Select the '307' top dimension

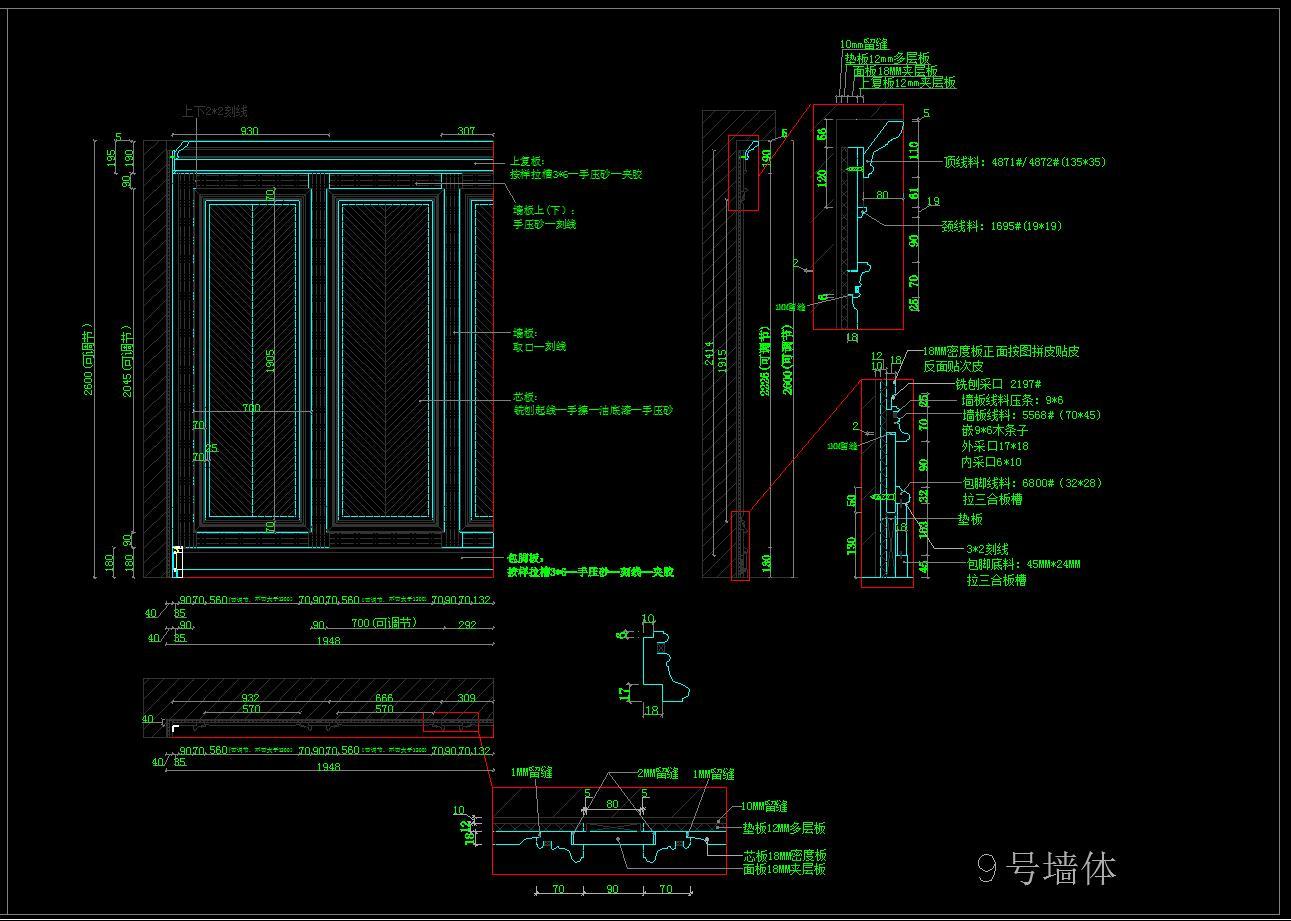click(467, 131)
